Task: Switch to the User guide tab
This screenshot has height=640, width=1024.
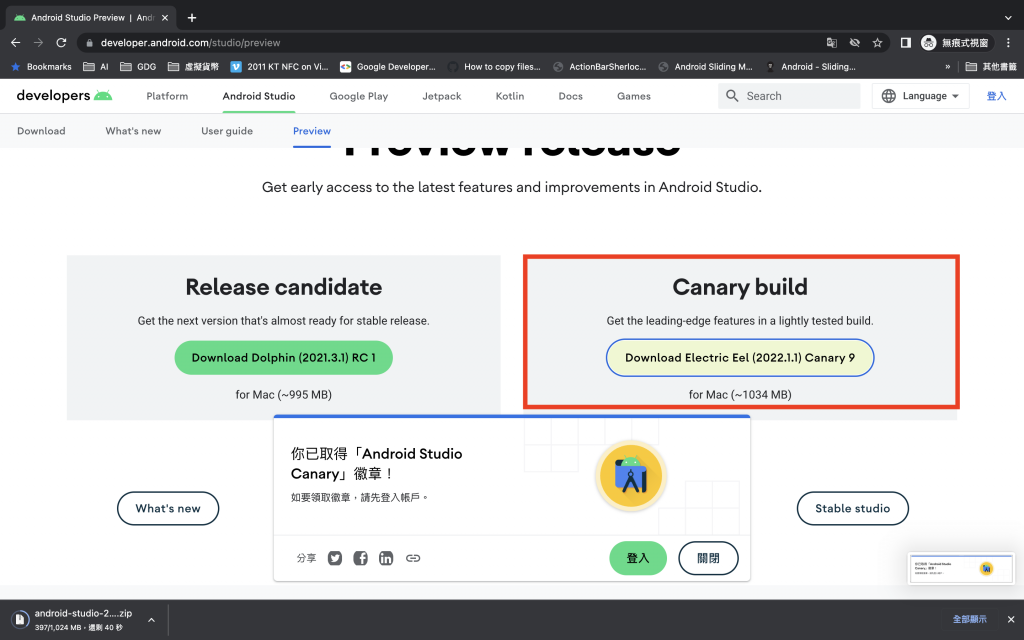Action: click(227, 131)
